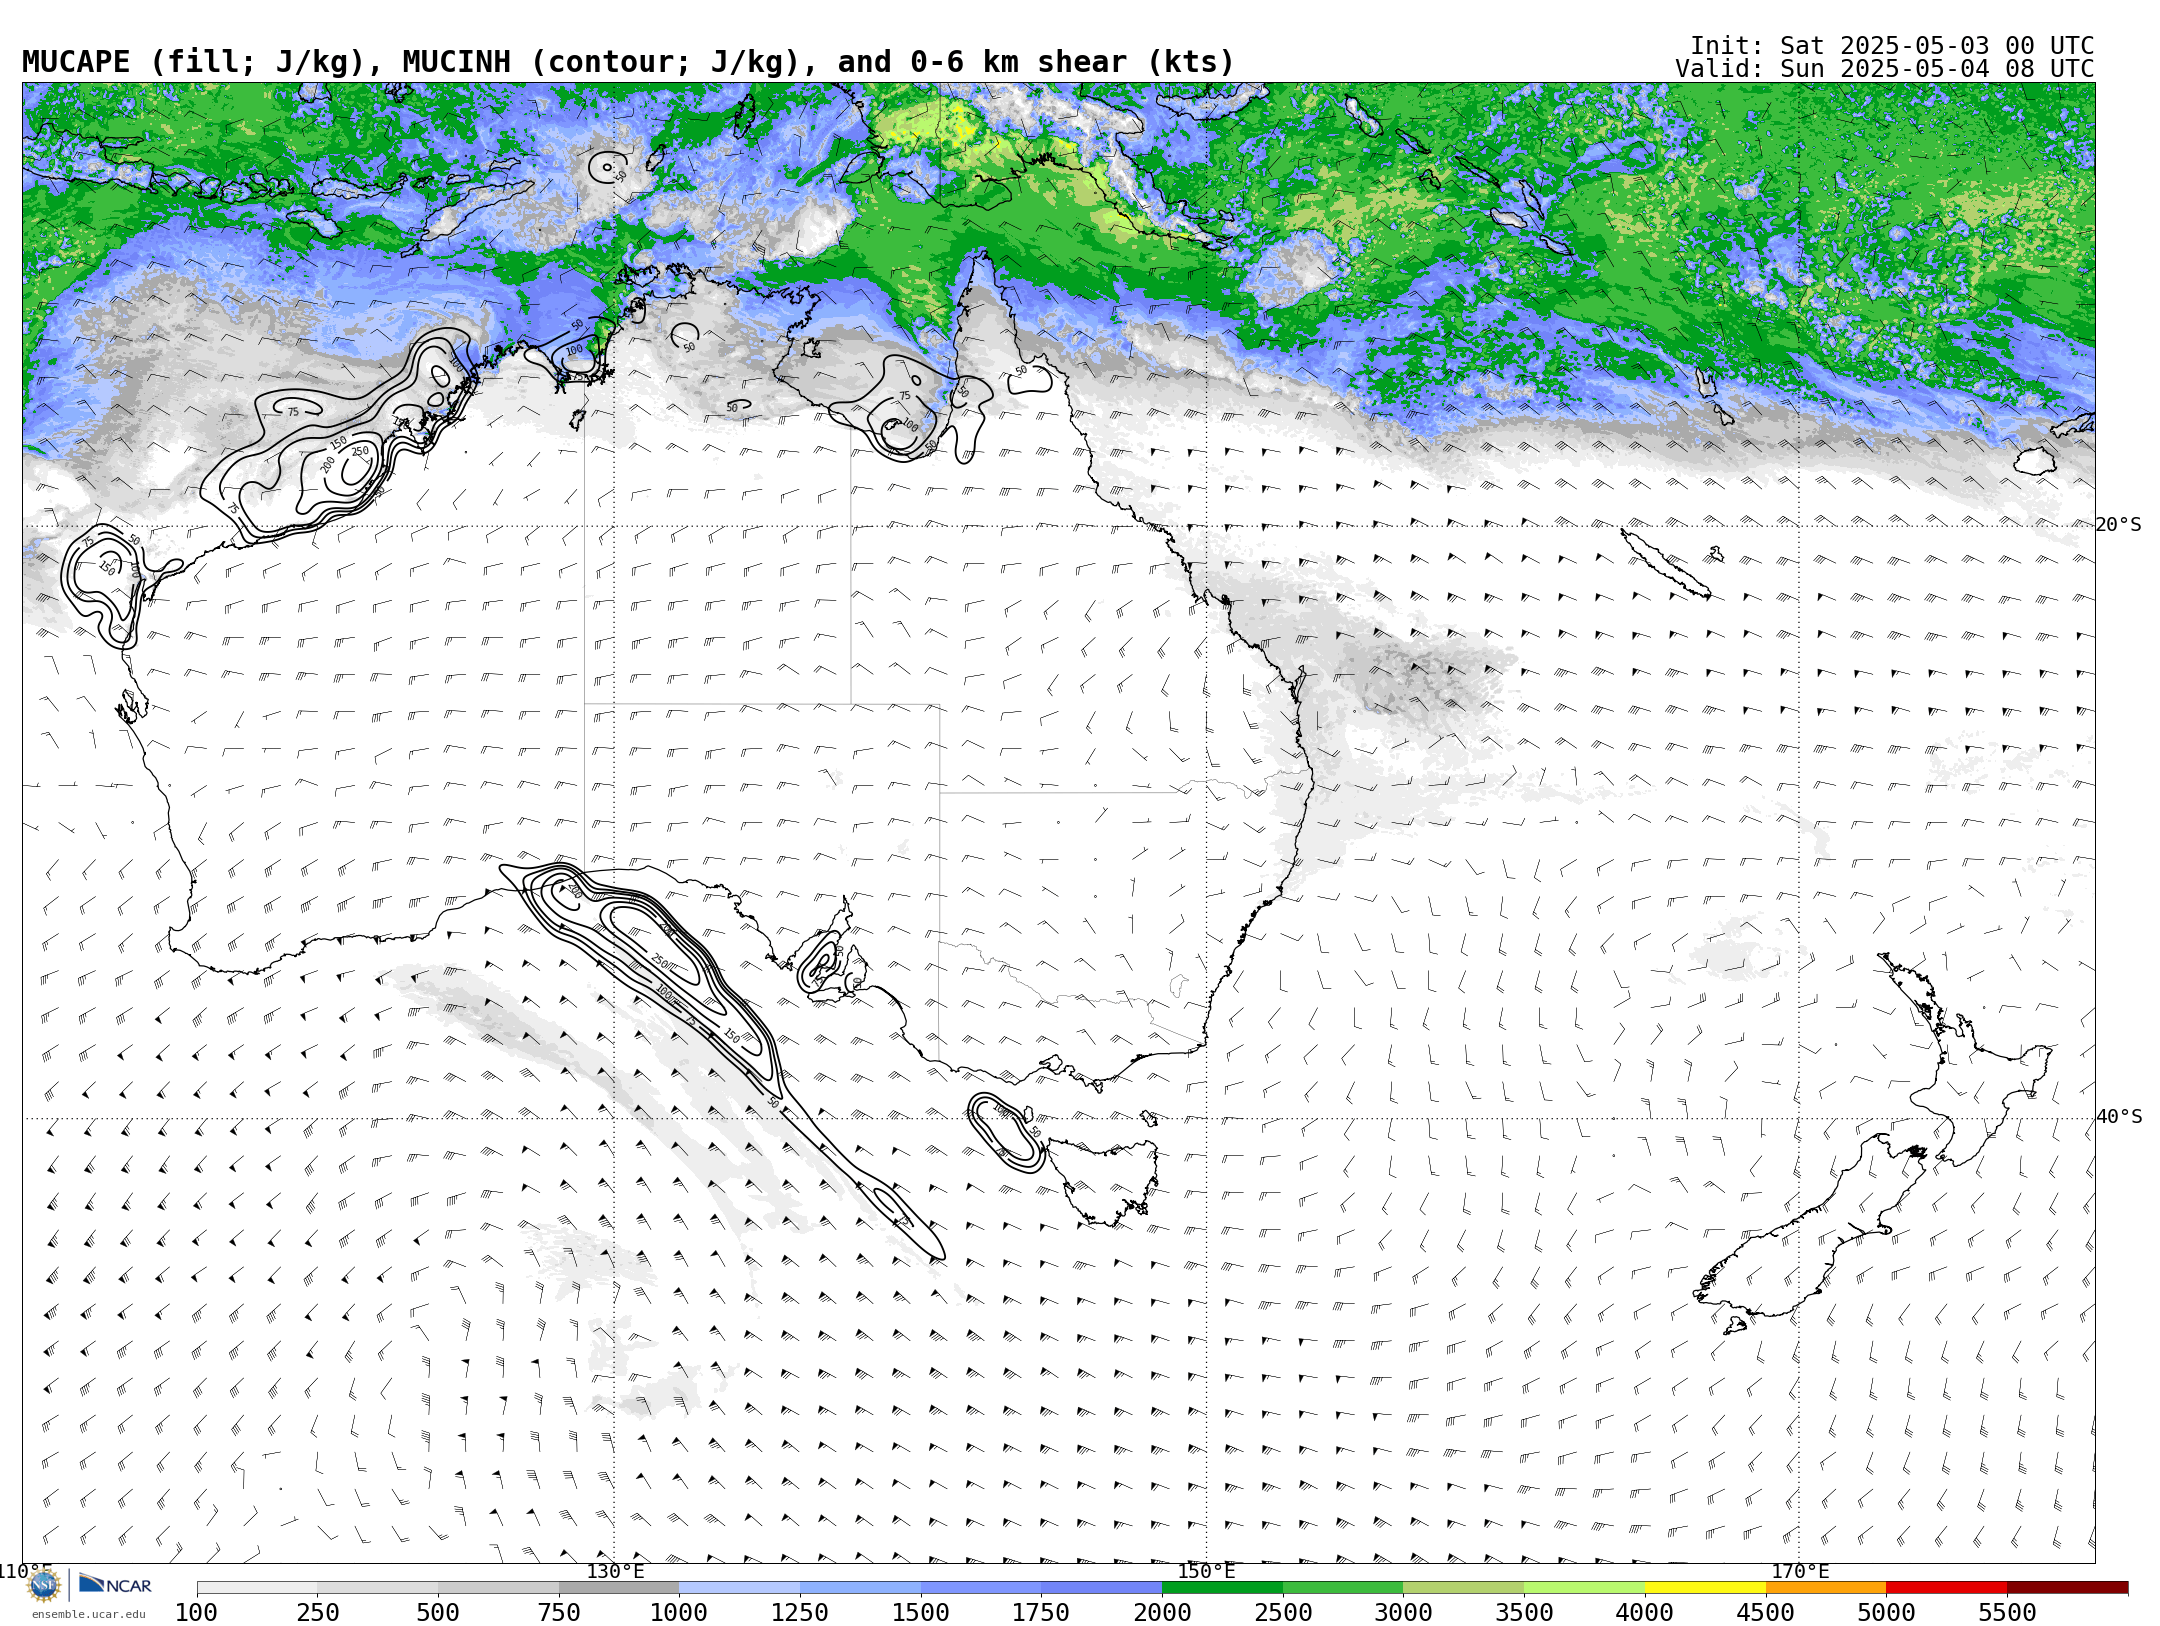This screenshot has height=1626, width=2160.
Task: Click the colorbar tick label 5500
Action: click(2007, 1613)
